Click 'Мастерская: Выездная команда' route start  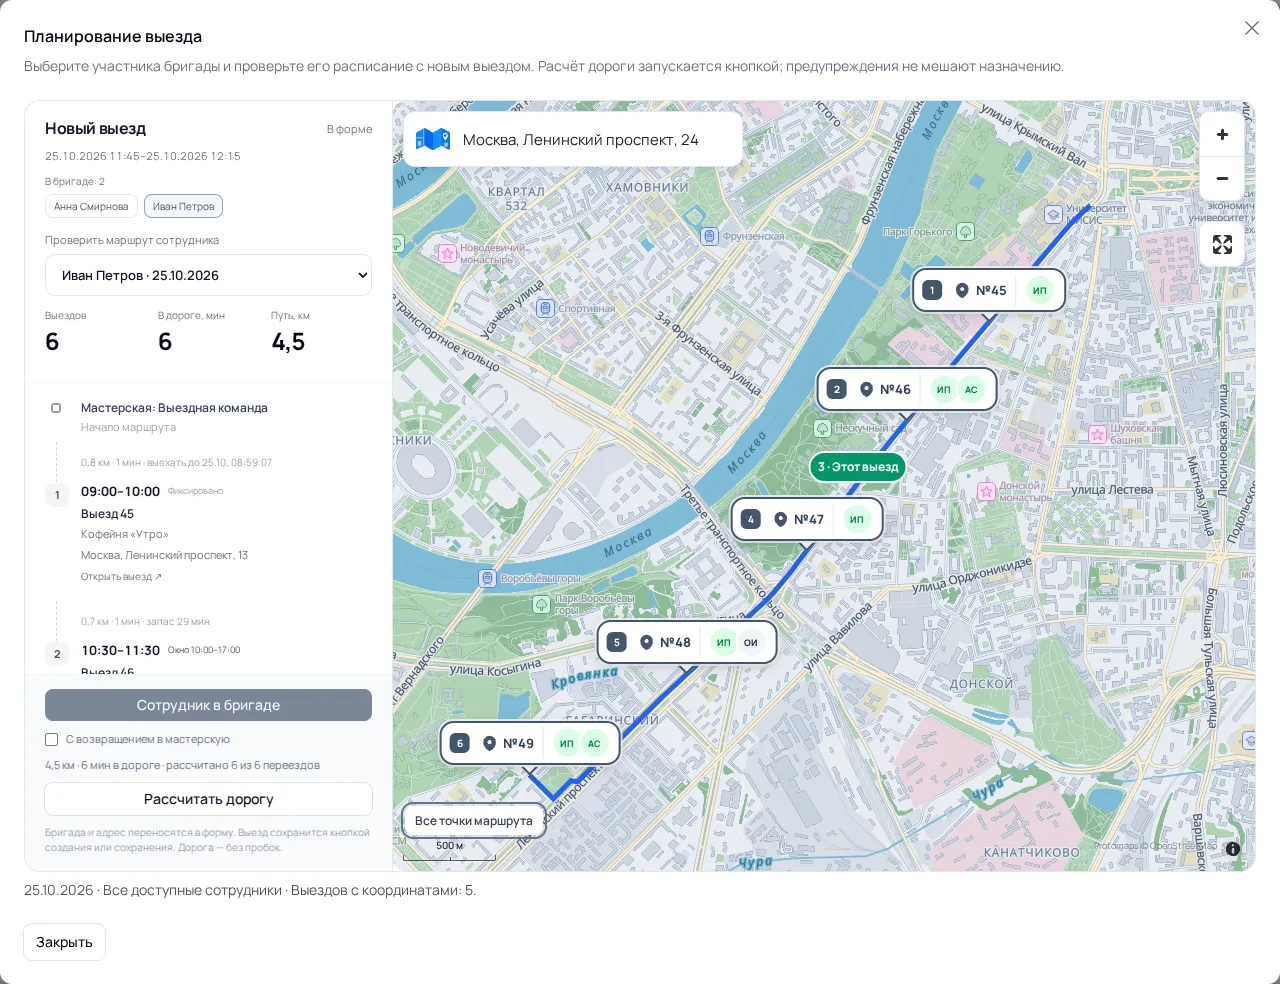point(174,408)
